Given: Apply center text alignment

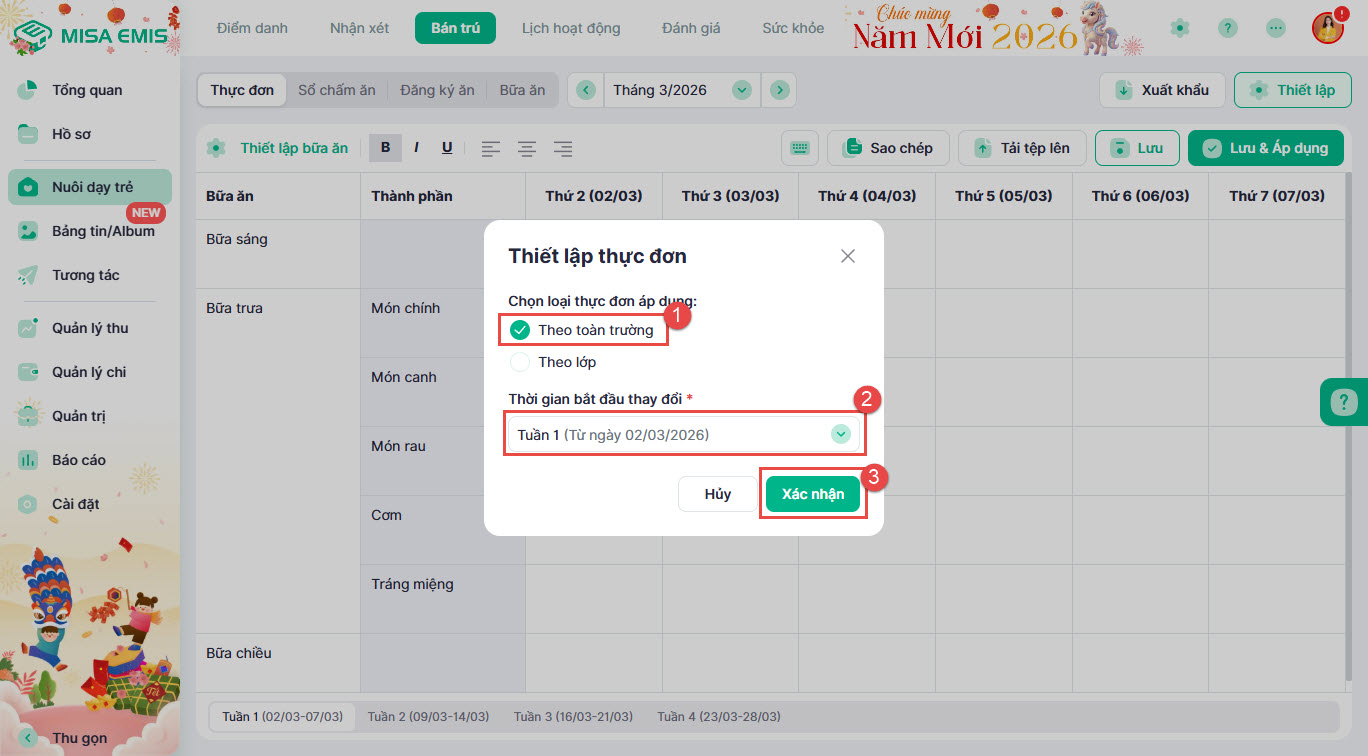Looking at the screenshot, I should 527,148.
